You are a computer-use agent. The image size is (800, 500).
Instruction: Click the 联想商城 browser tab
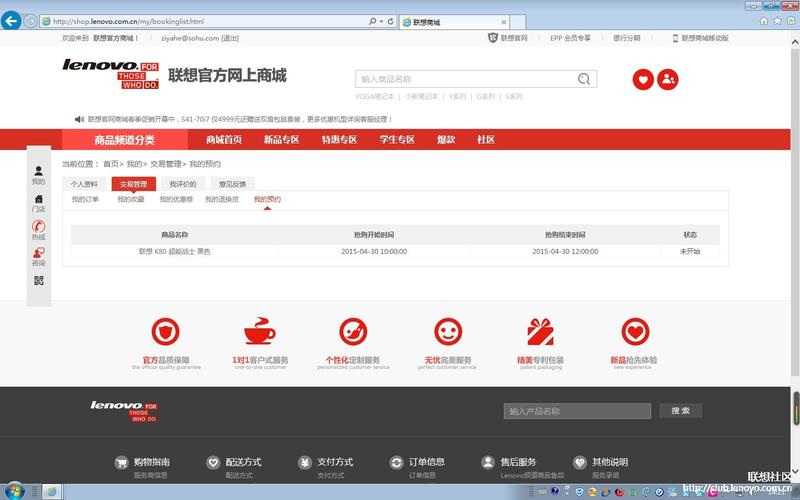(454, 22)
